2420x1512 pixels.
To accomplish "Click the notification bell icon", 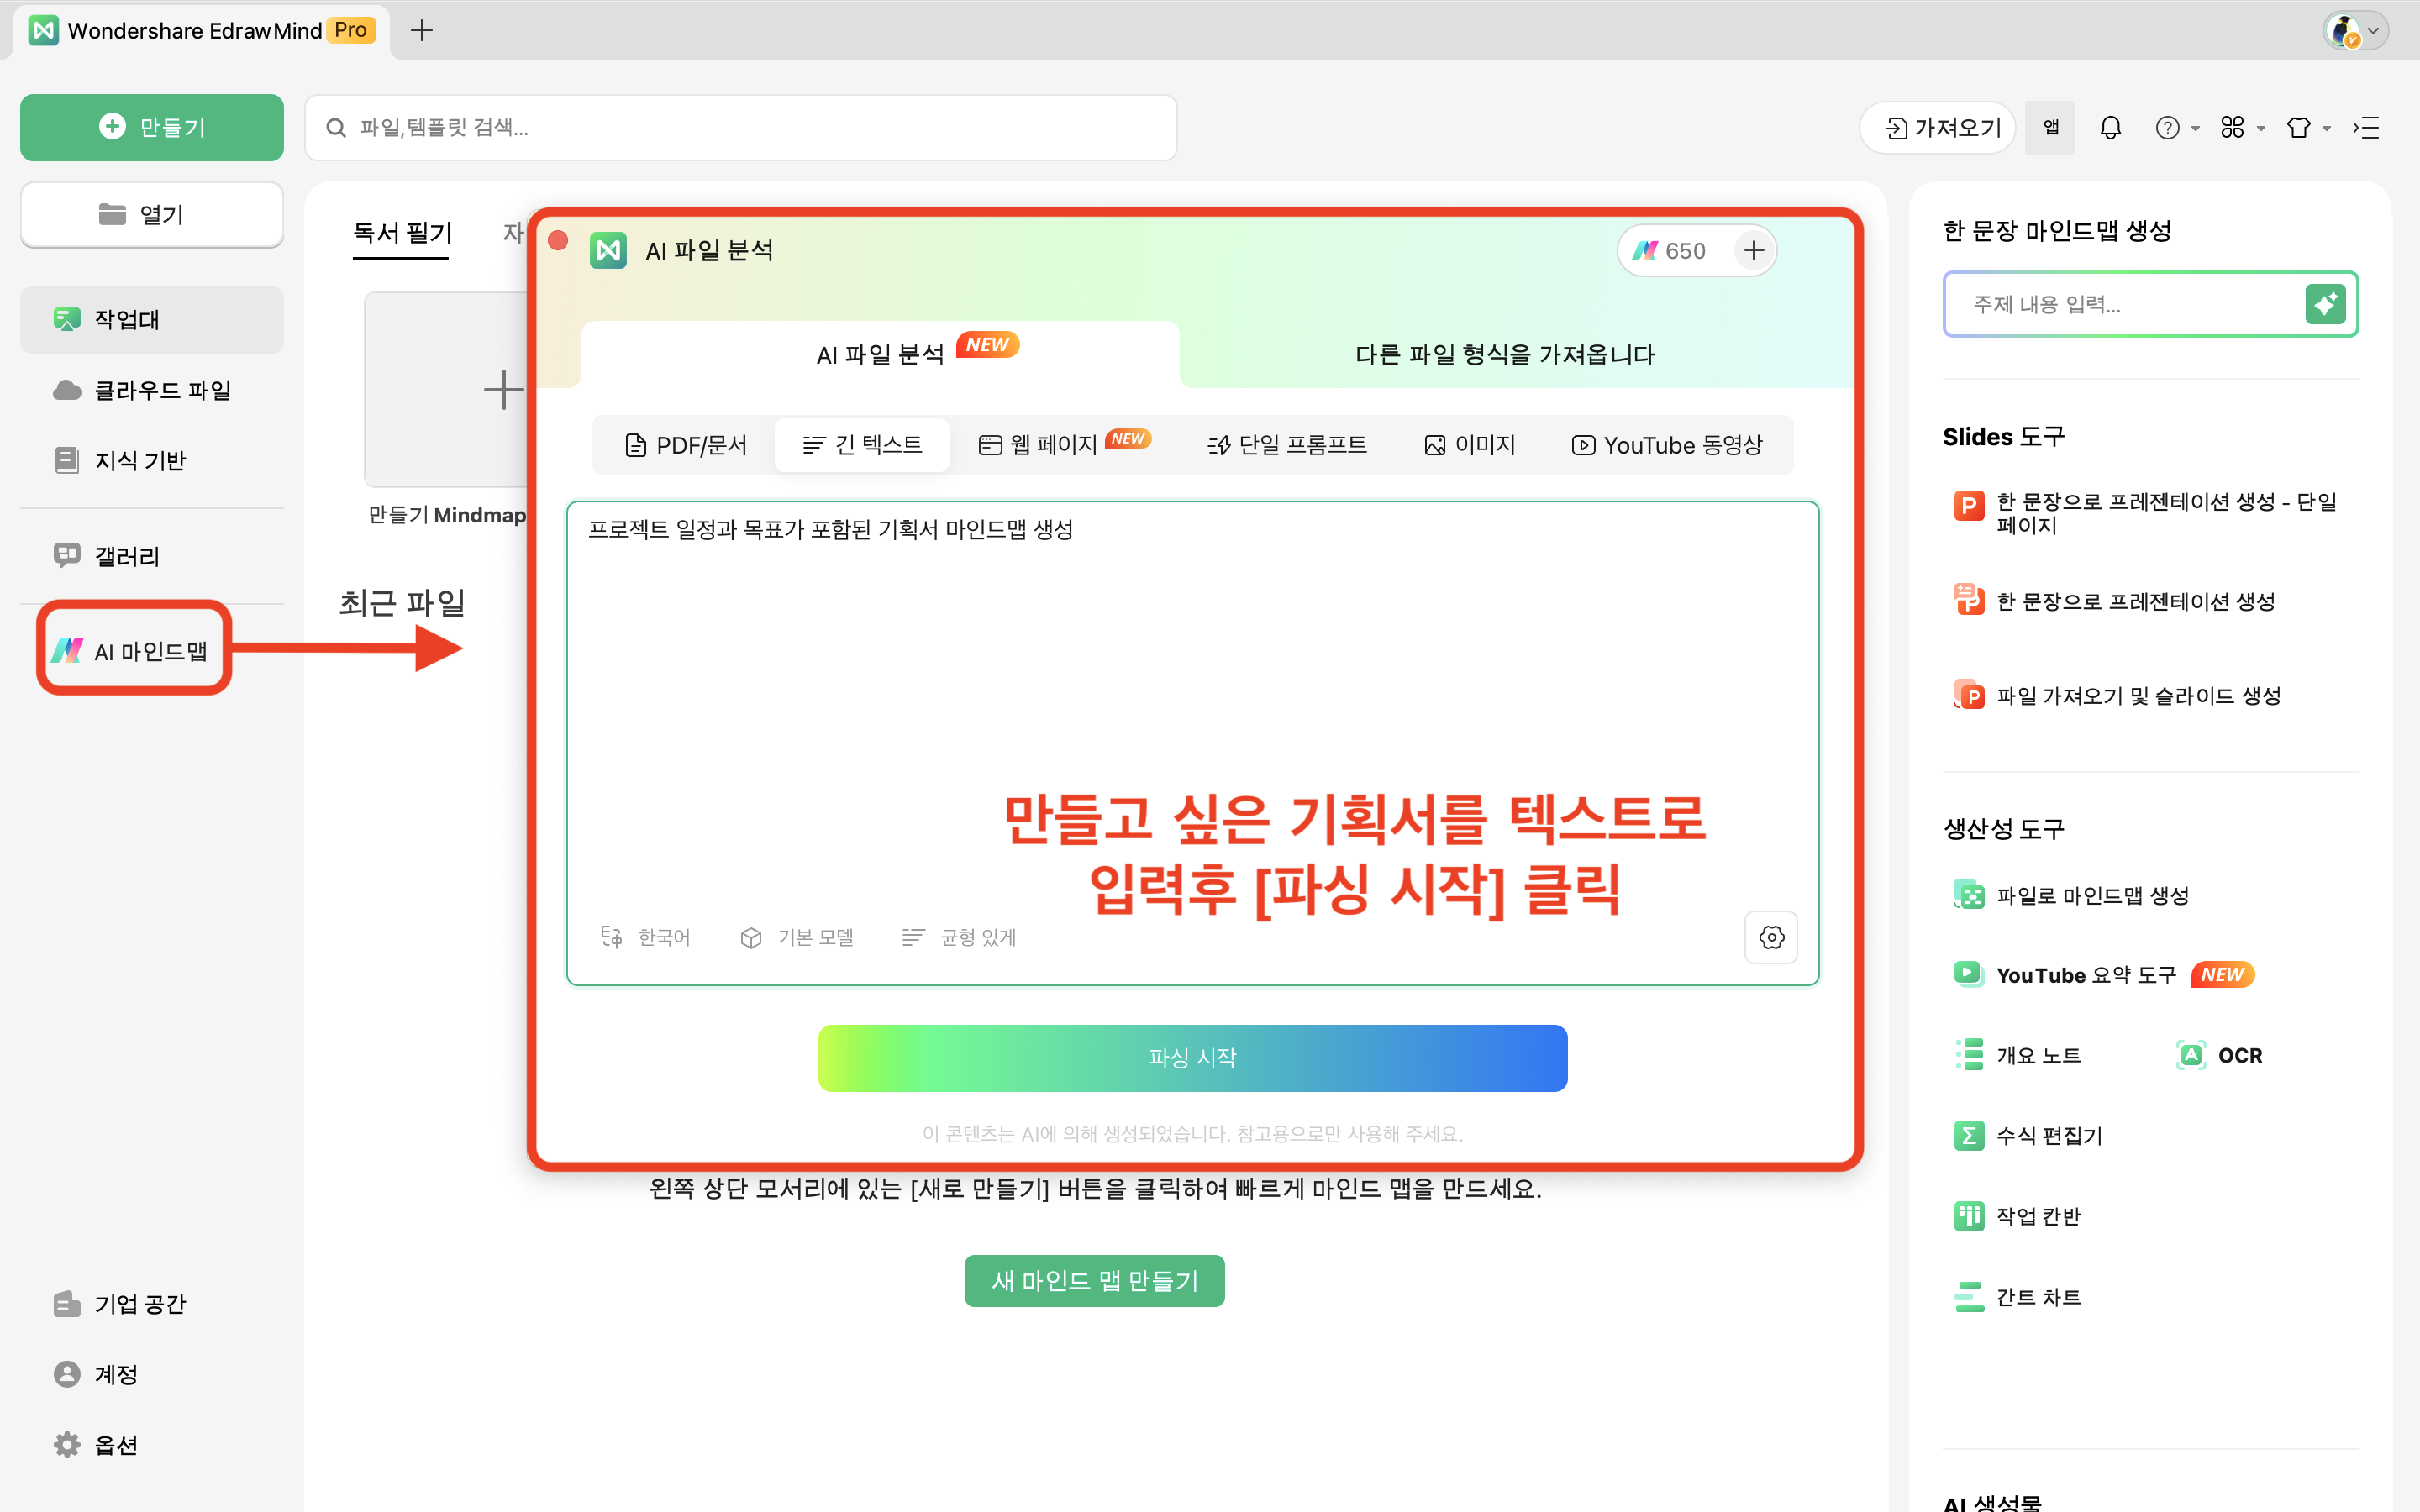I will [2110, 127].
